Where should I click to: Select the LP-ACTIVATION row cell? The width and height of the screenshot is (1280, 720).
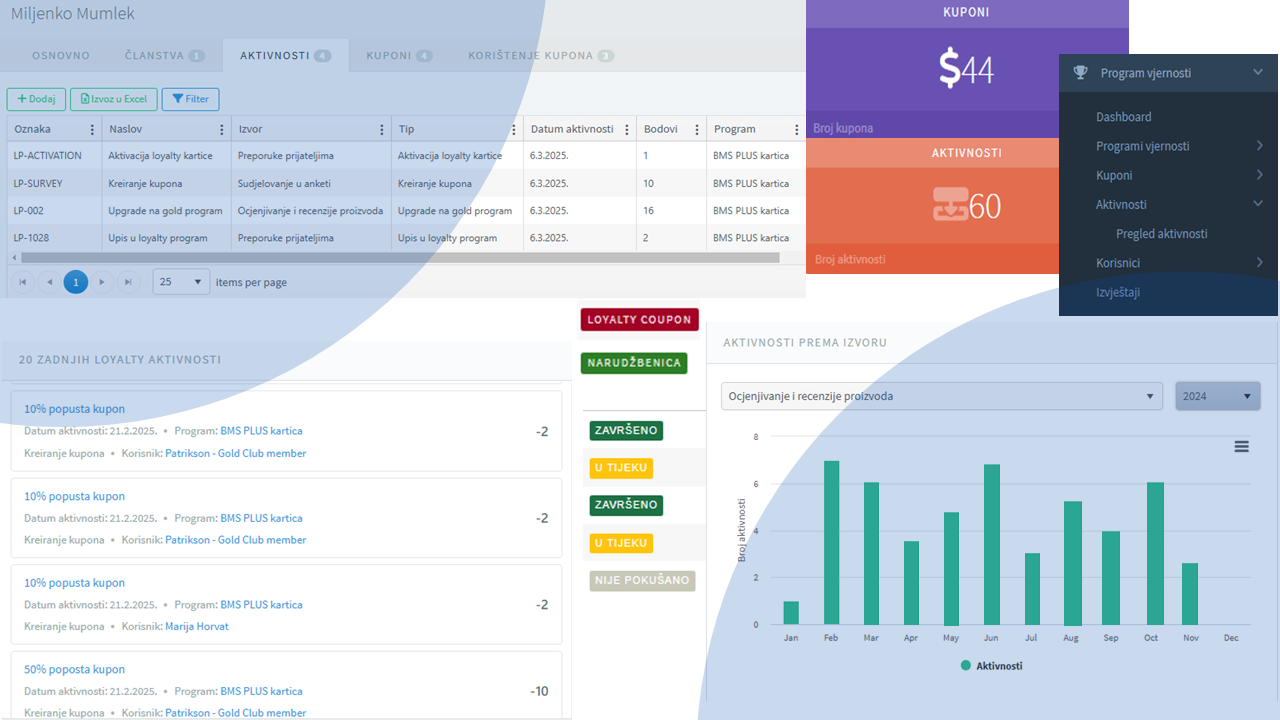coord(53,156)
